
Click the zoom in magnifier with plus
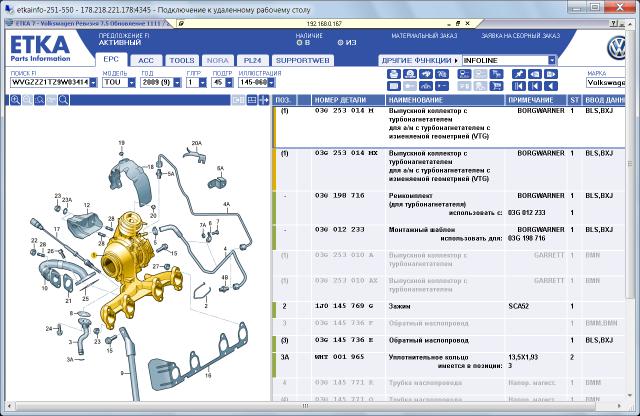tap(16, 100)
